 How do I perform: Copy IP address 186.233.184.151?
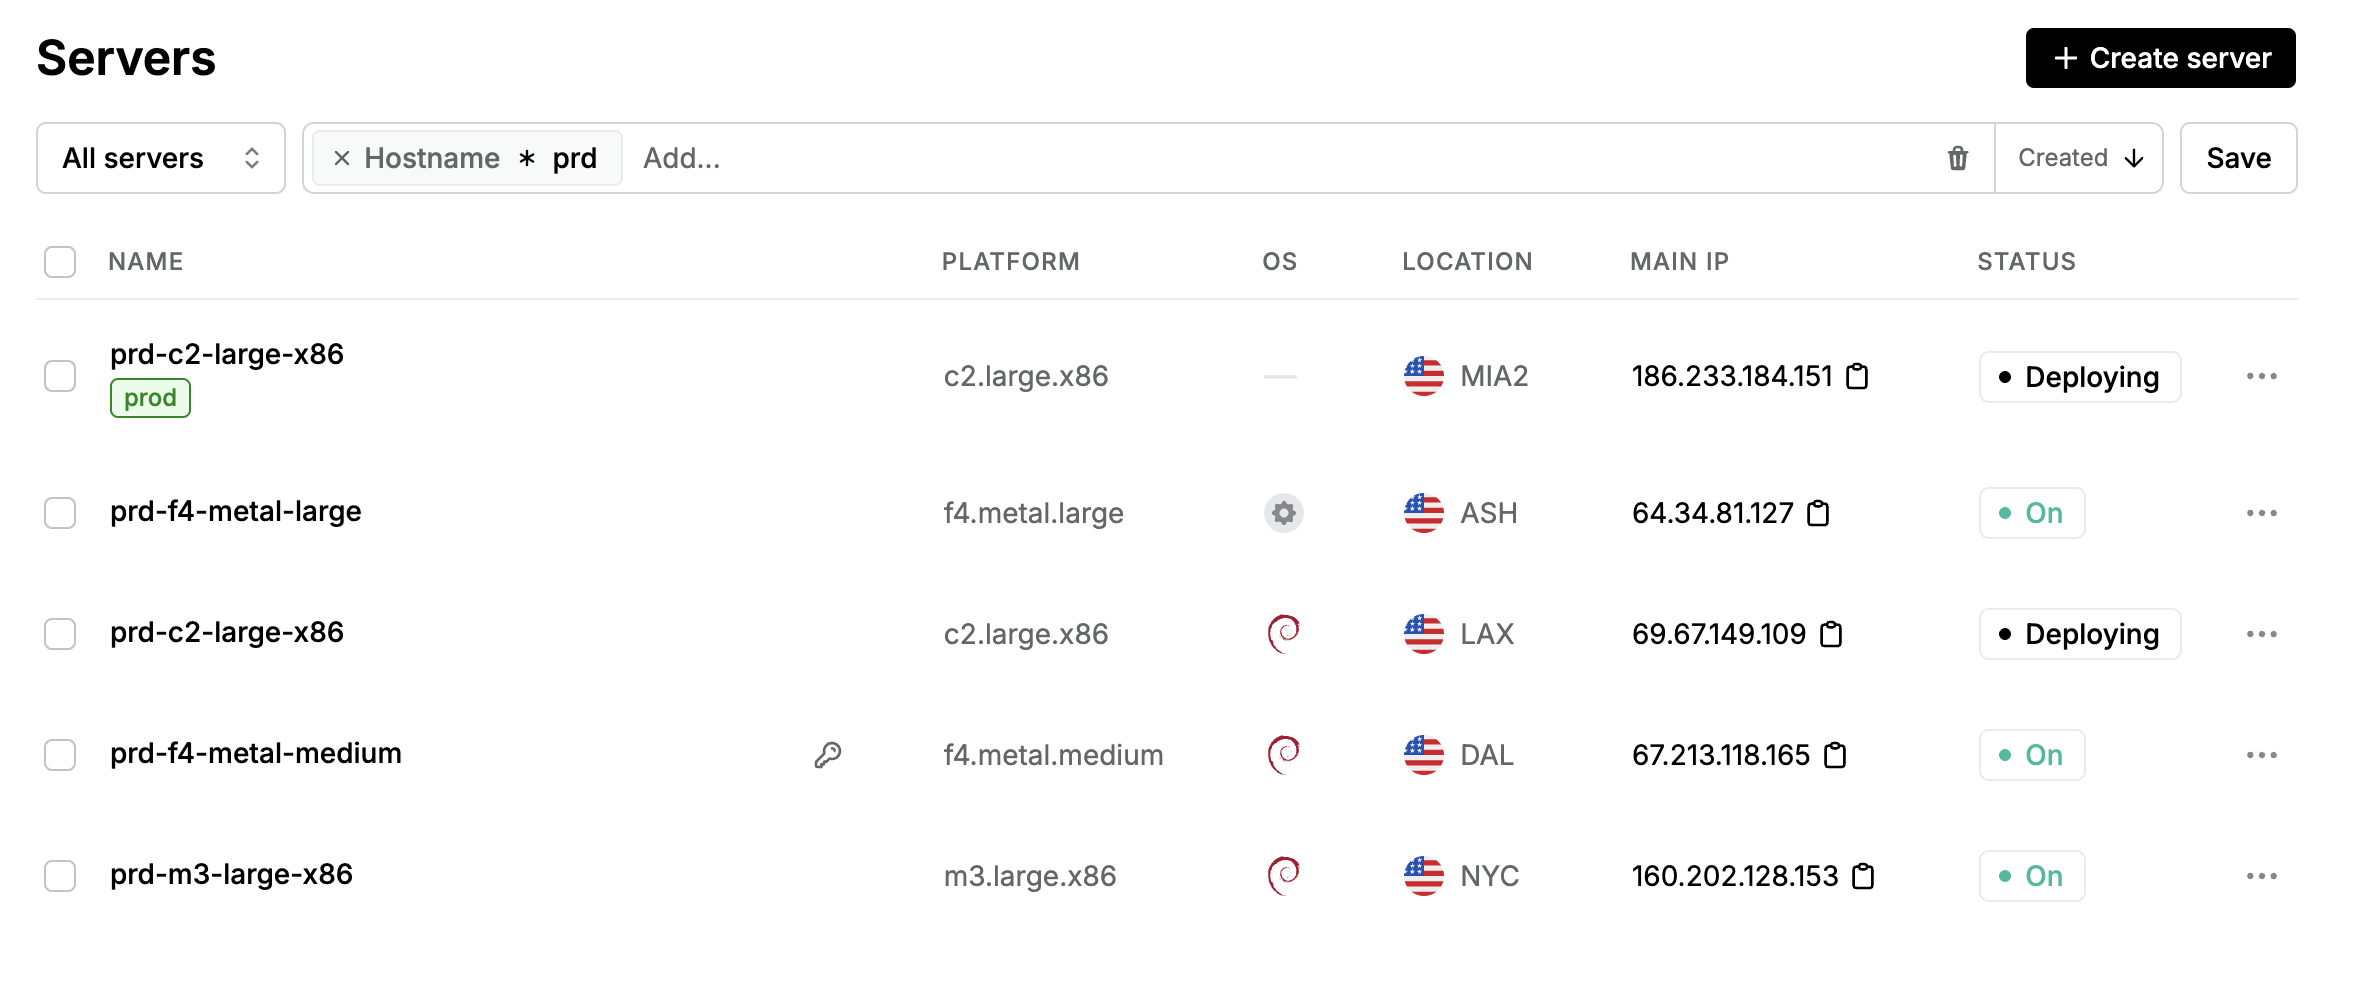coord(1857,376)
